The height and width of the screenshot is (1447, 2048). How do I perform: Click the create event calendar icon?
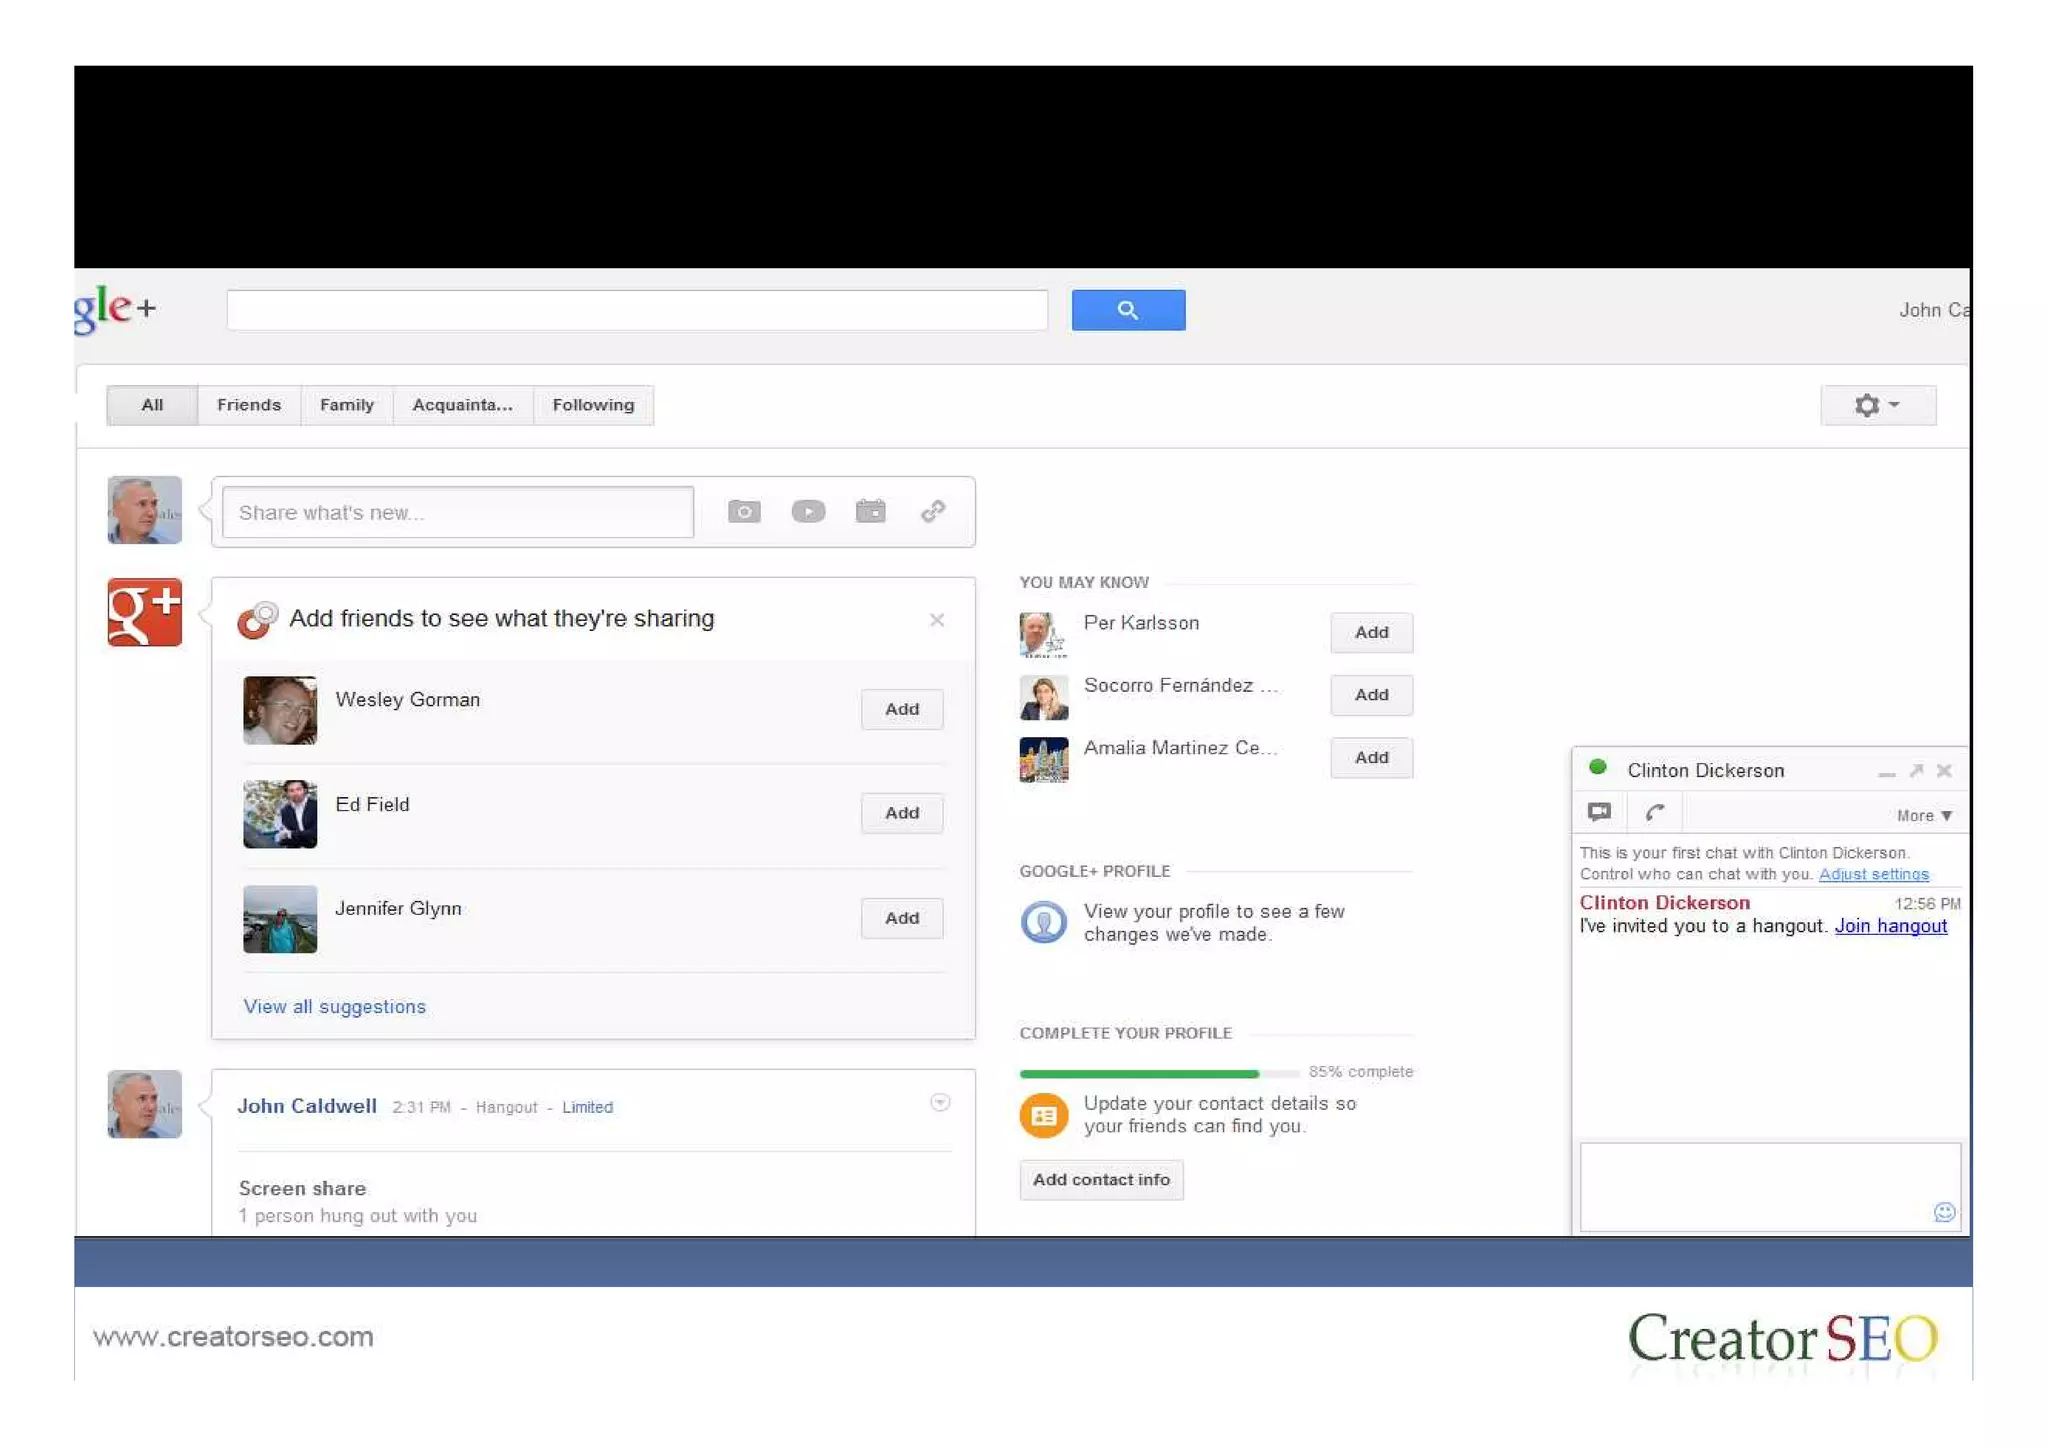click(x=870, y=512)
